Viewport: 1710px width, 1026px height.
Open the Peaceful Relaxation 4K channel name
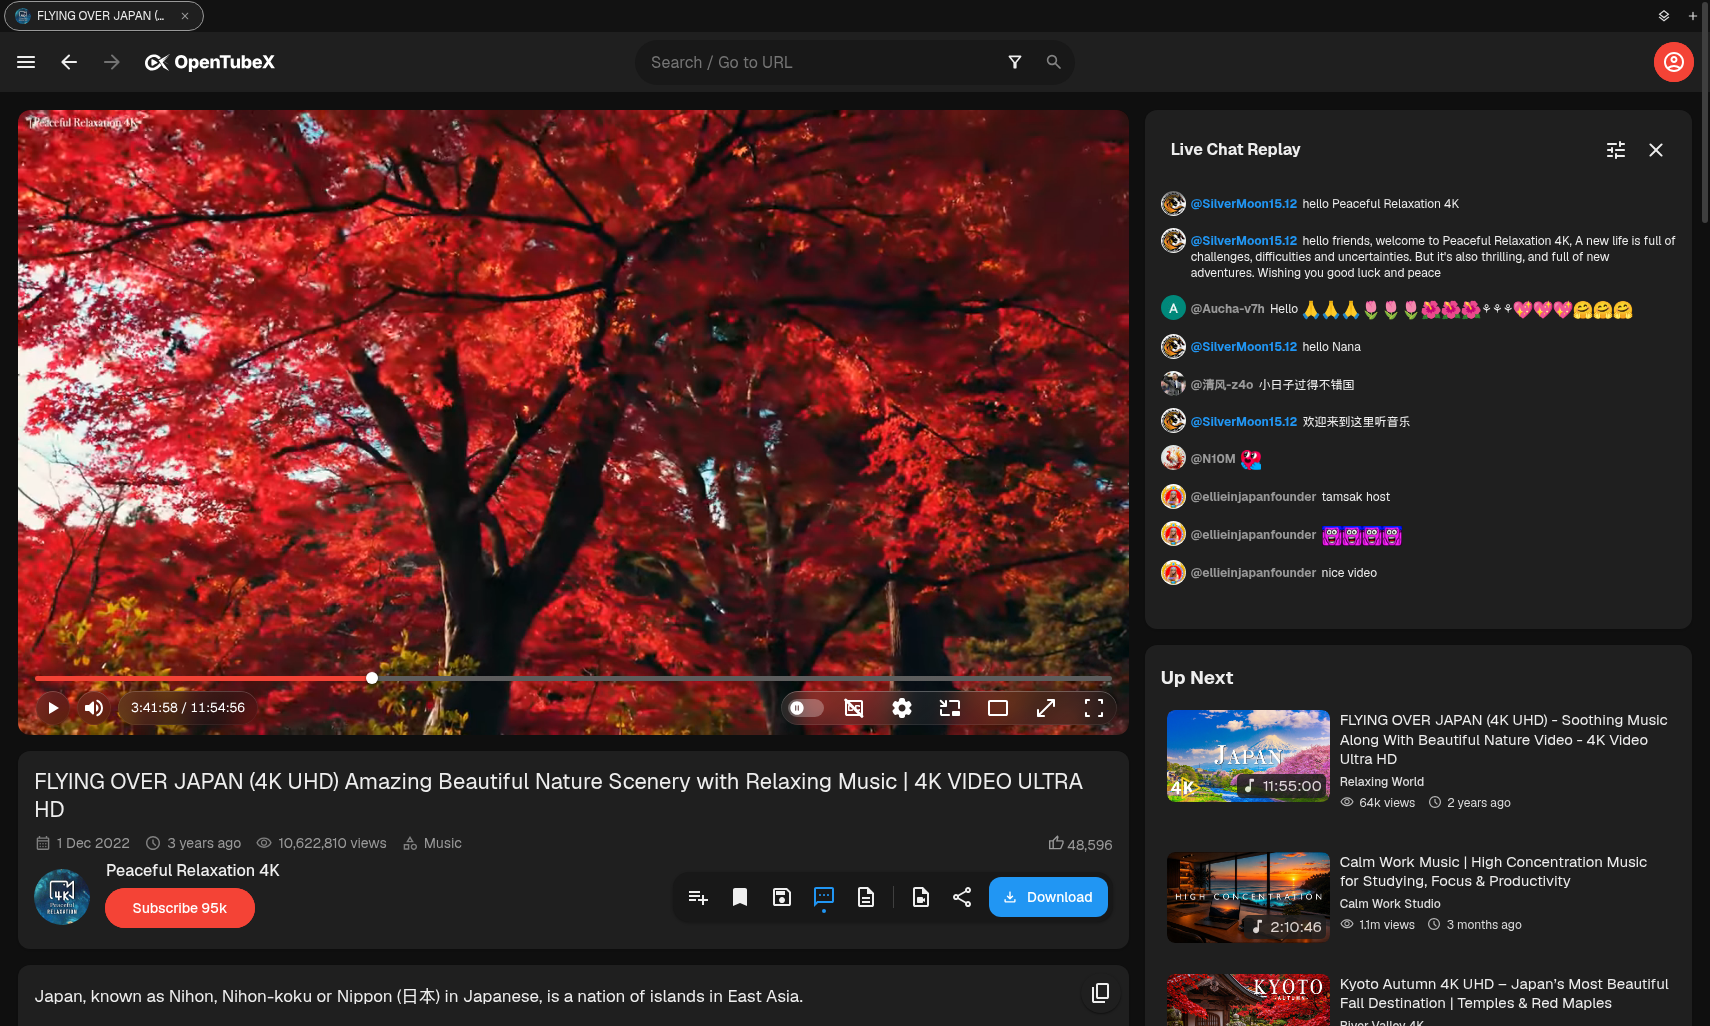pos(193,870)
